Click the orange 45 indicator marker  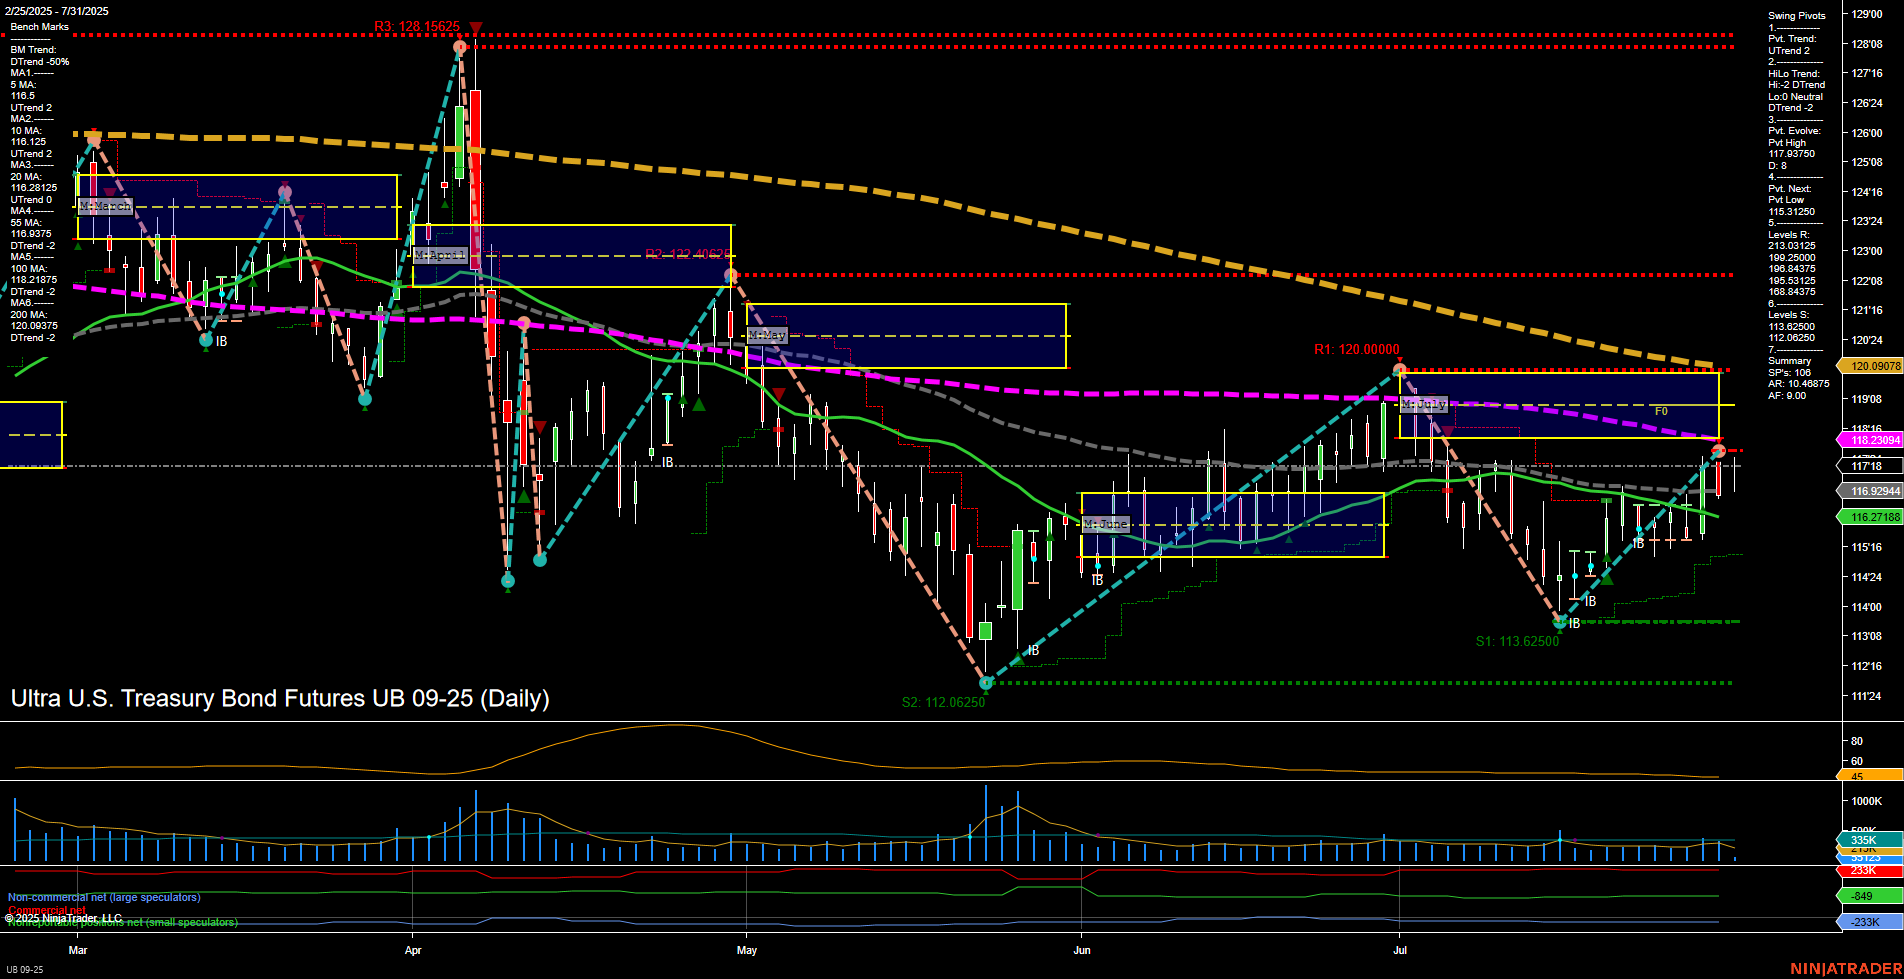pos(1871,776)
